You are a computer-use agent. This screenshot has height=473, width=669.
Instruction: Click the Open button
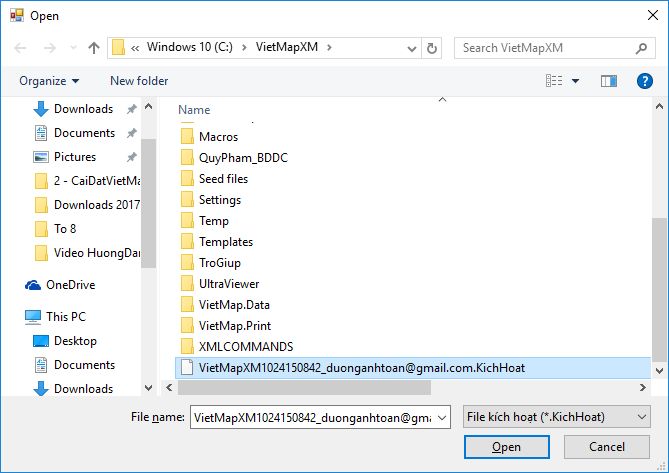[506, 447]
